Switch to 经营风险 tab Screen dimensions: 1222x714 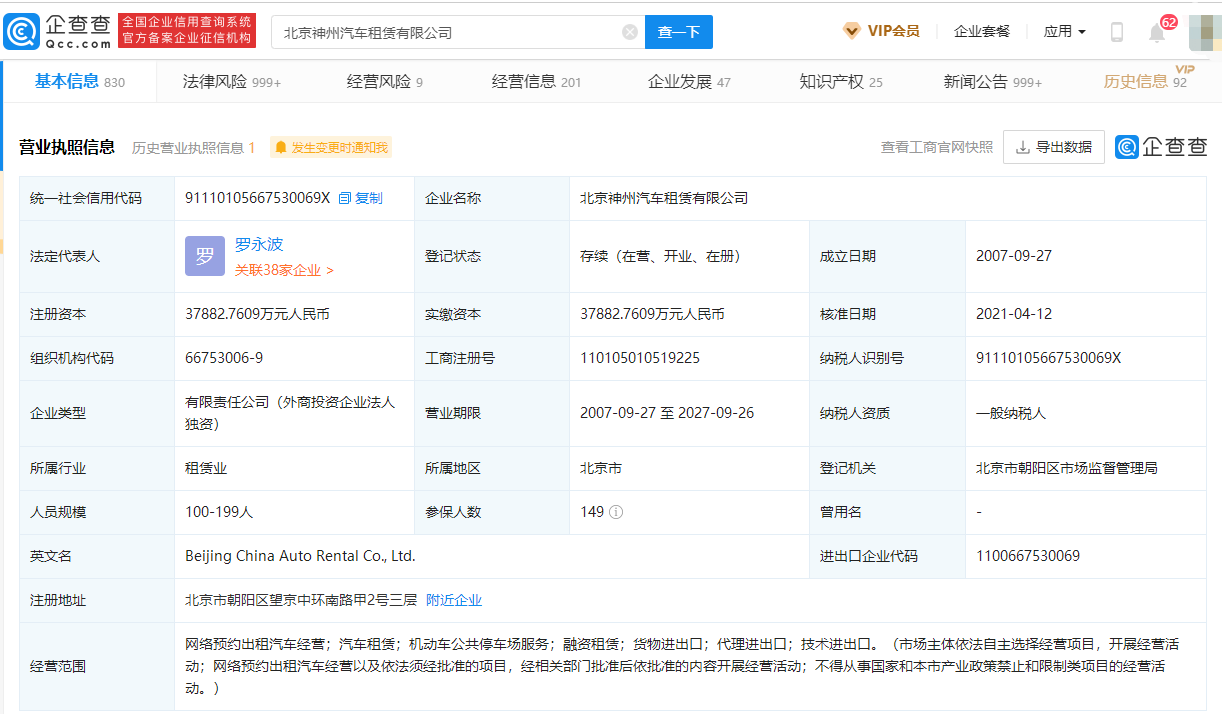click(x=384, y=82)
